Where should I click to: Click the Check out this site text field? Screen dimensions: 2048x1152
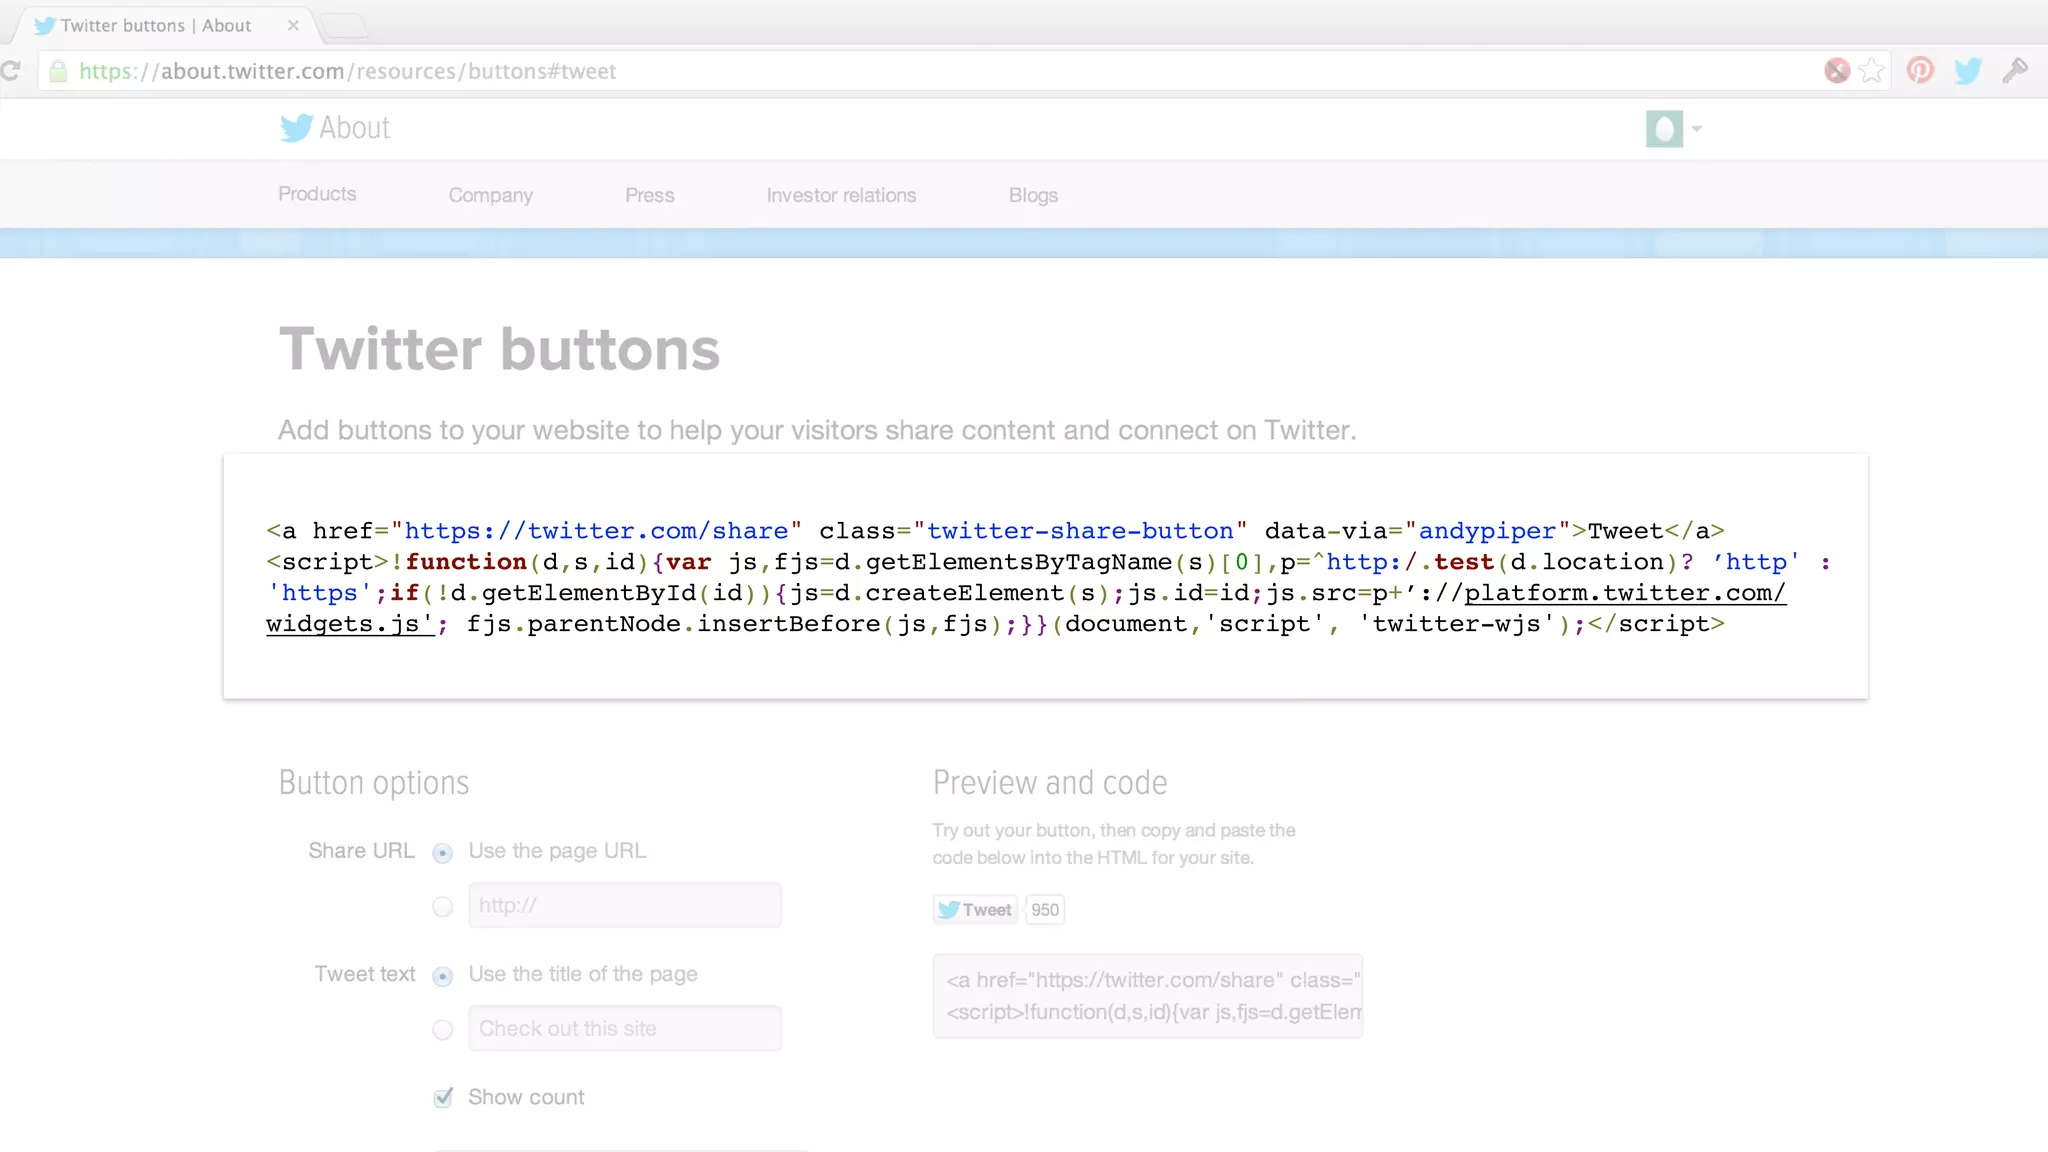[625, 1029]
